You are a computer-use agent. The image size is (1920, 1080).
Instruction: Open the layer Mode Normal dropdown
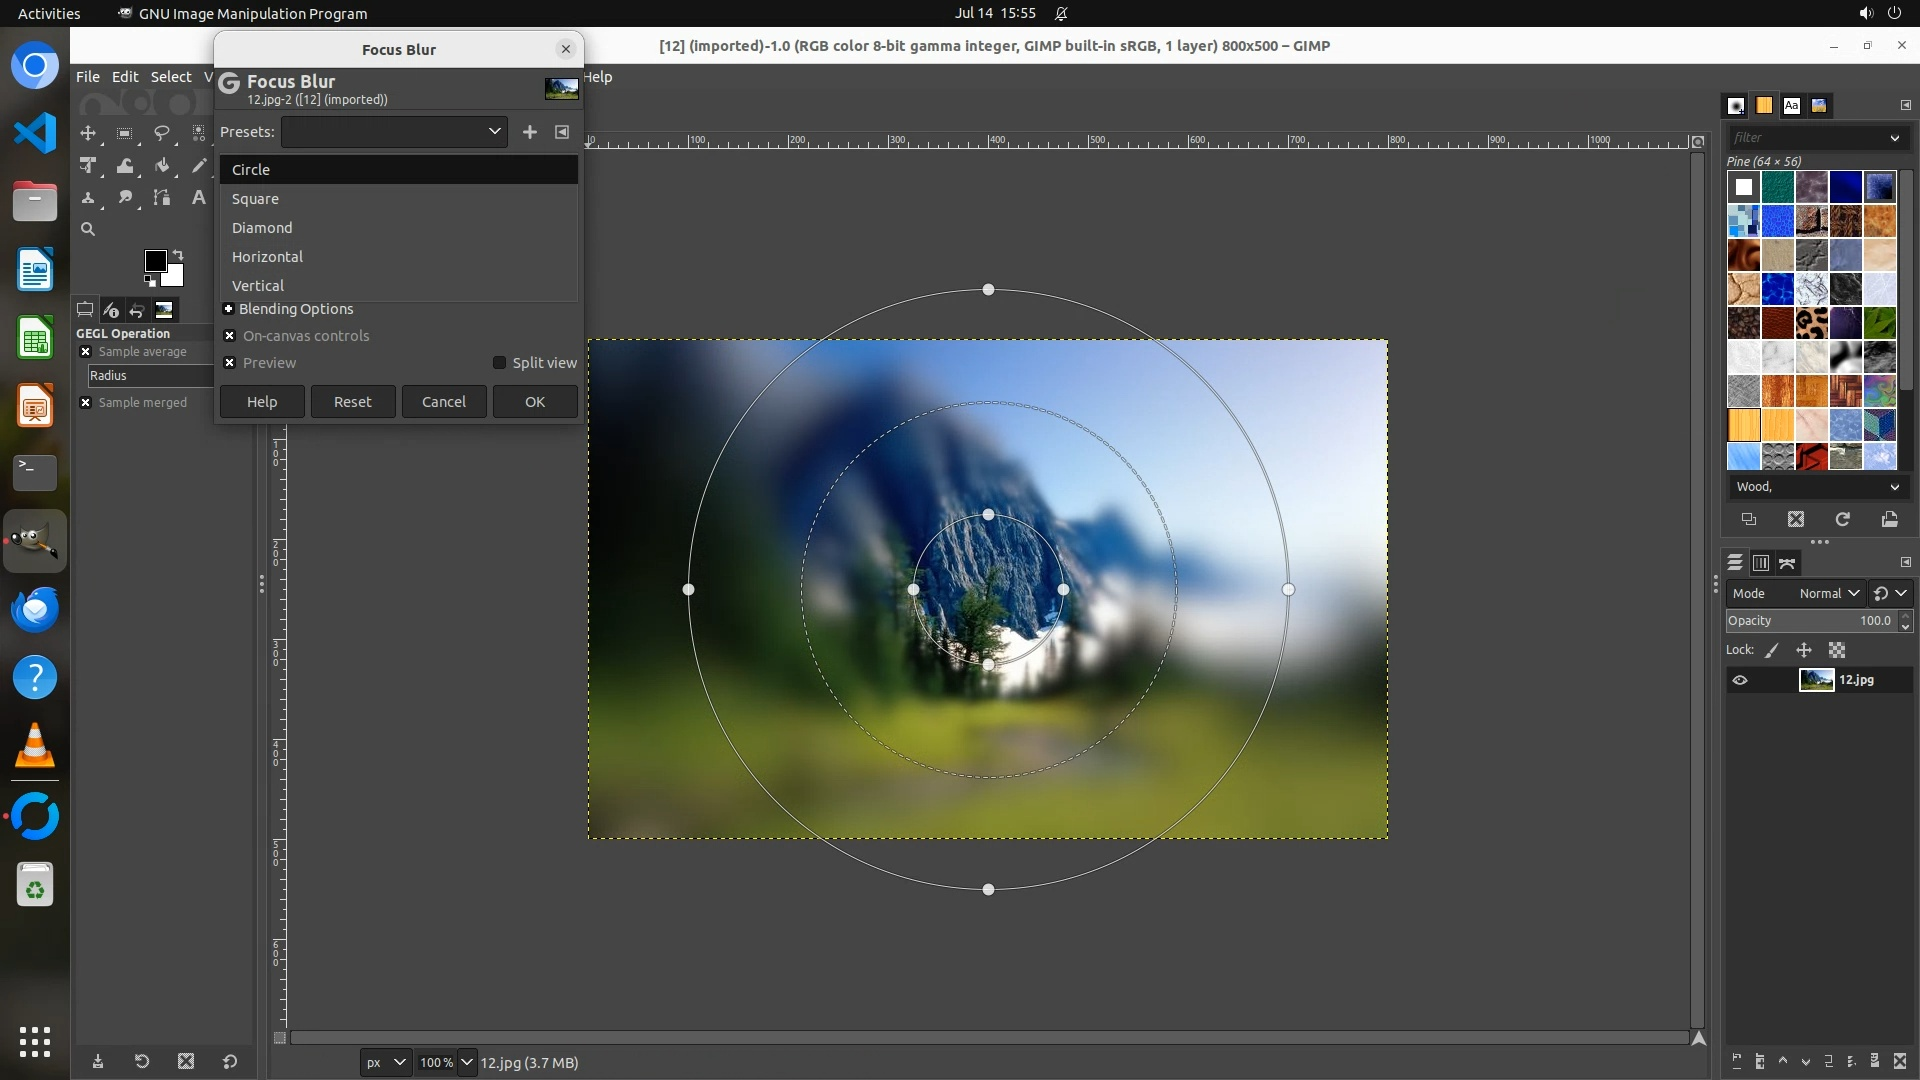pos(1828,593)
